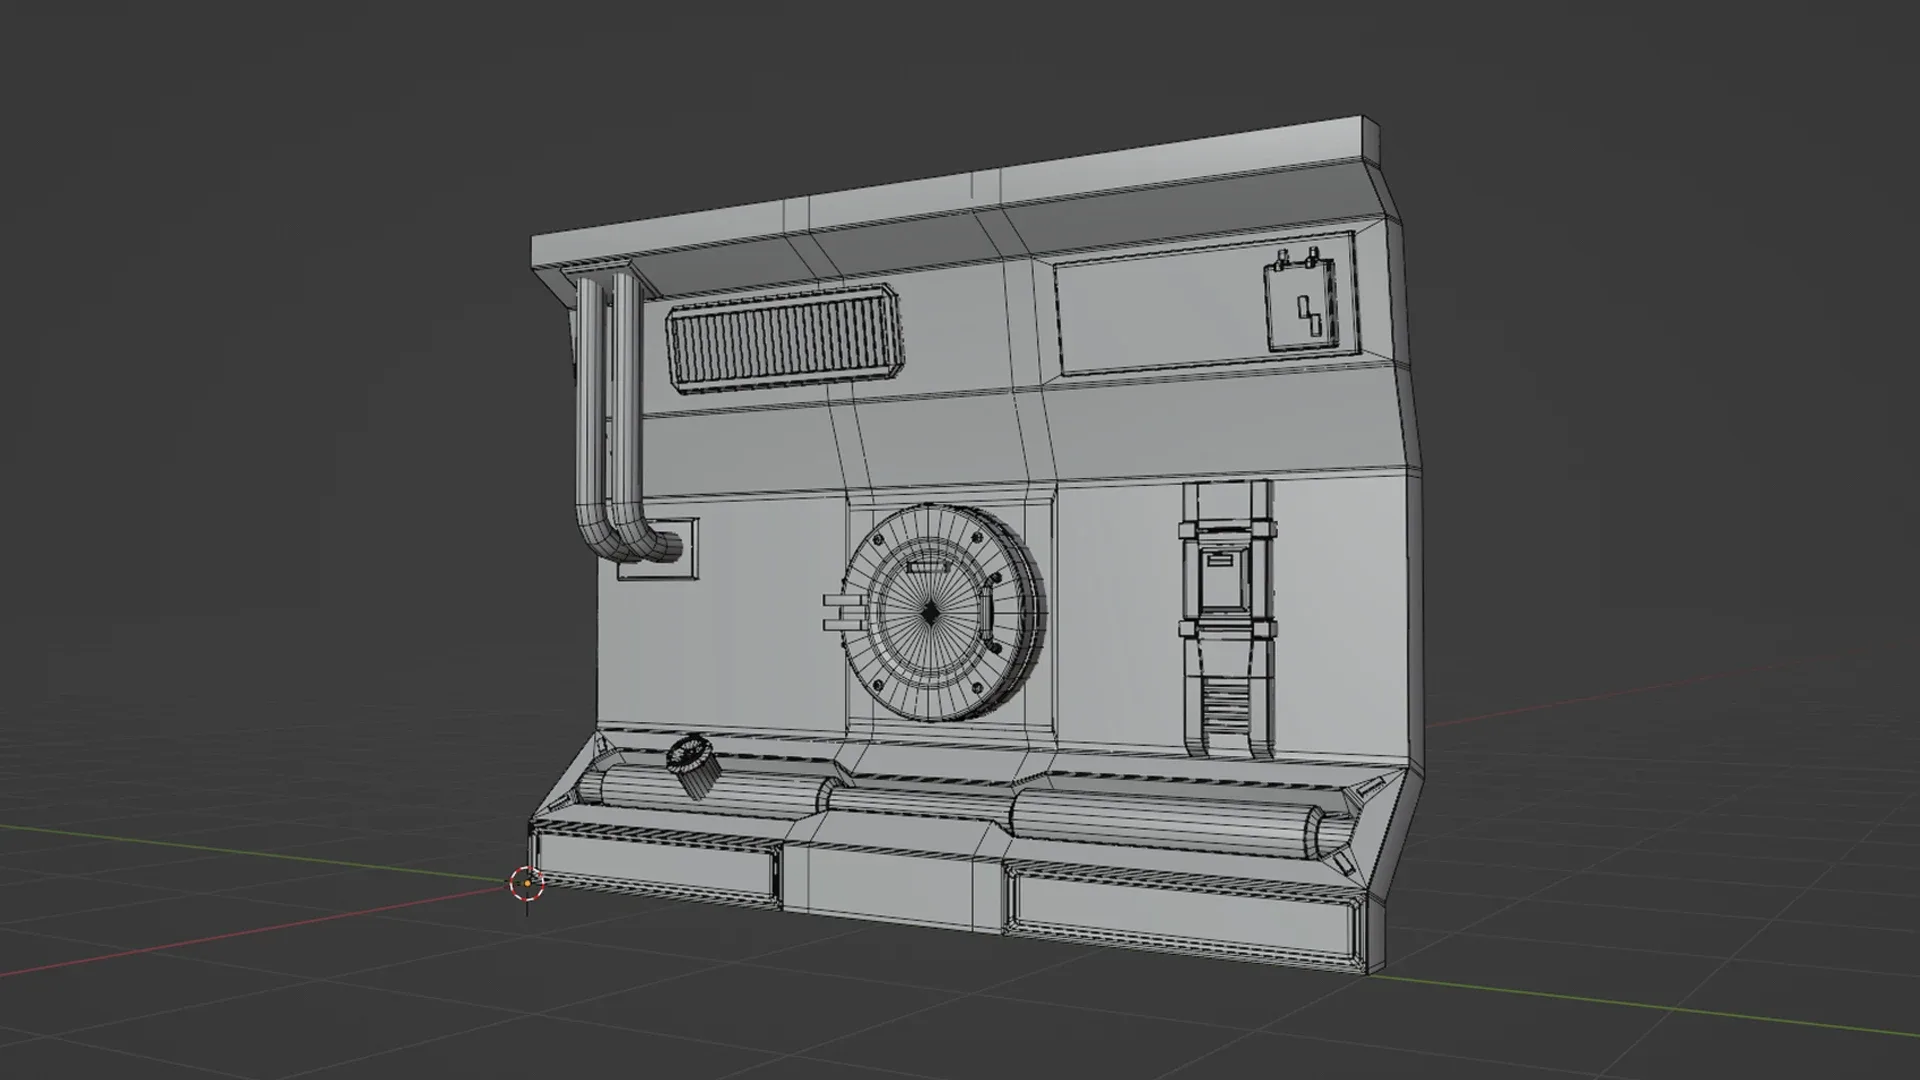Select the vertical ladder-like mechanism panel

1227,620
